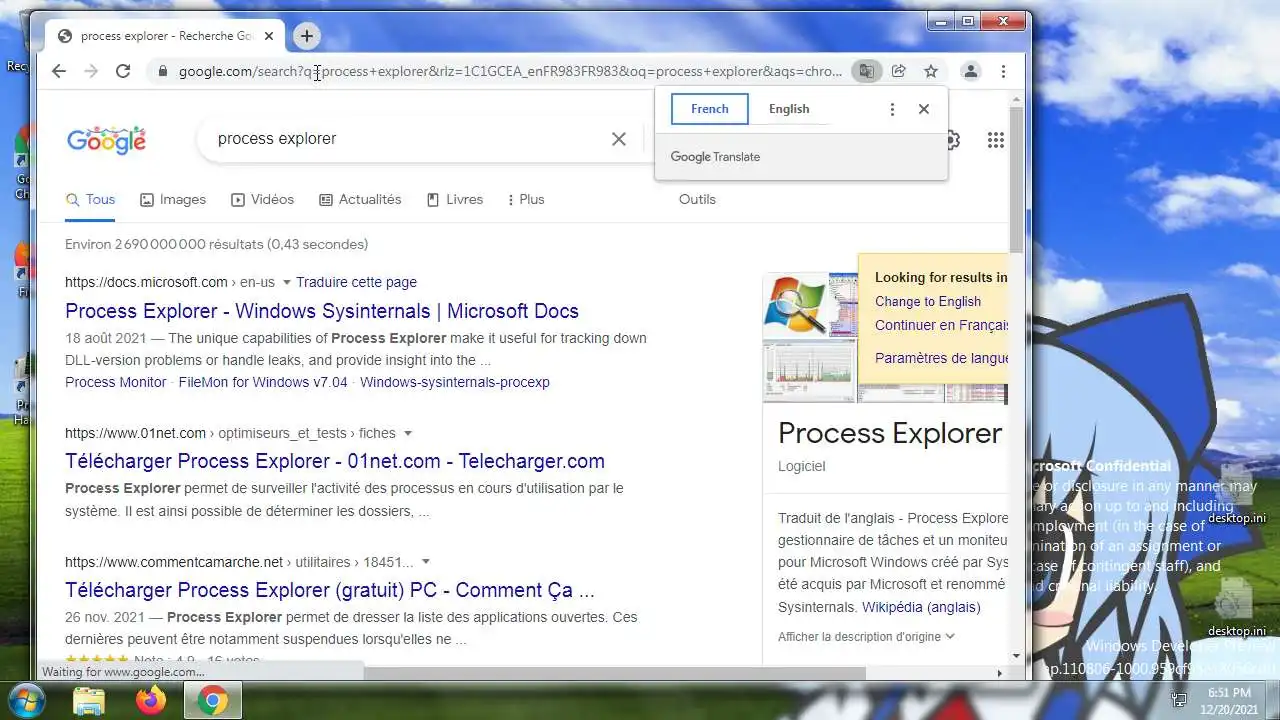Open the Paramètres de langue link

pyautogui.click(x=941, y=358)
